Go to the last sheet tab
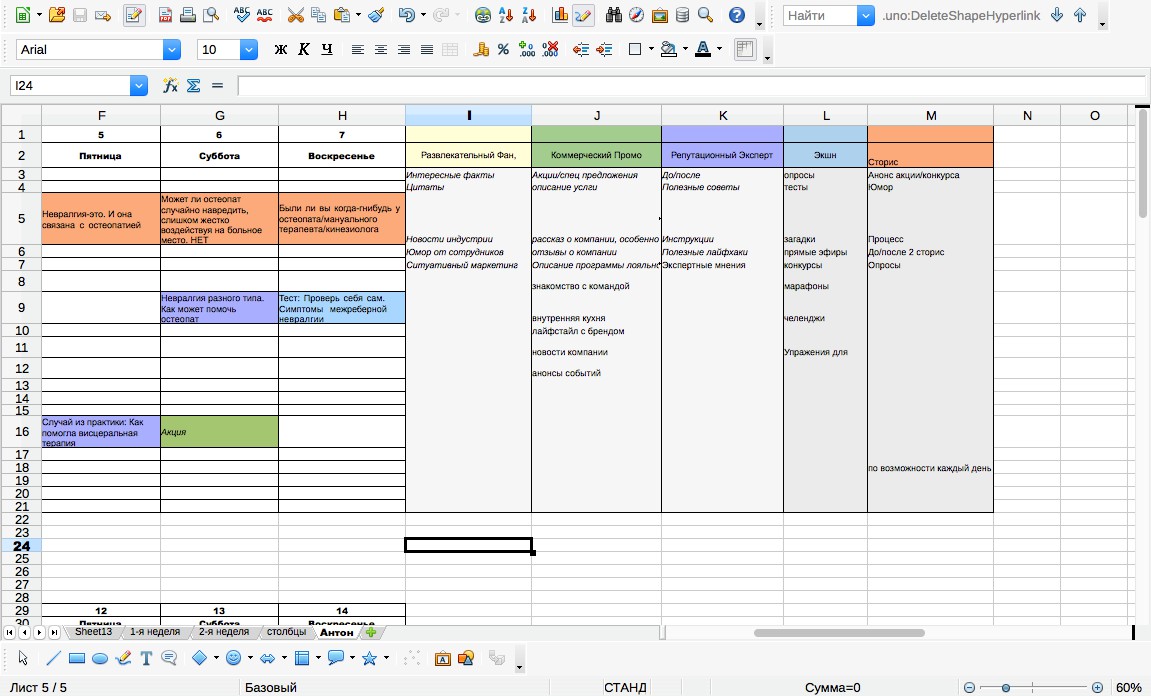The width and height of the screenshot is (1151, 696). click(54, 632)
